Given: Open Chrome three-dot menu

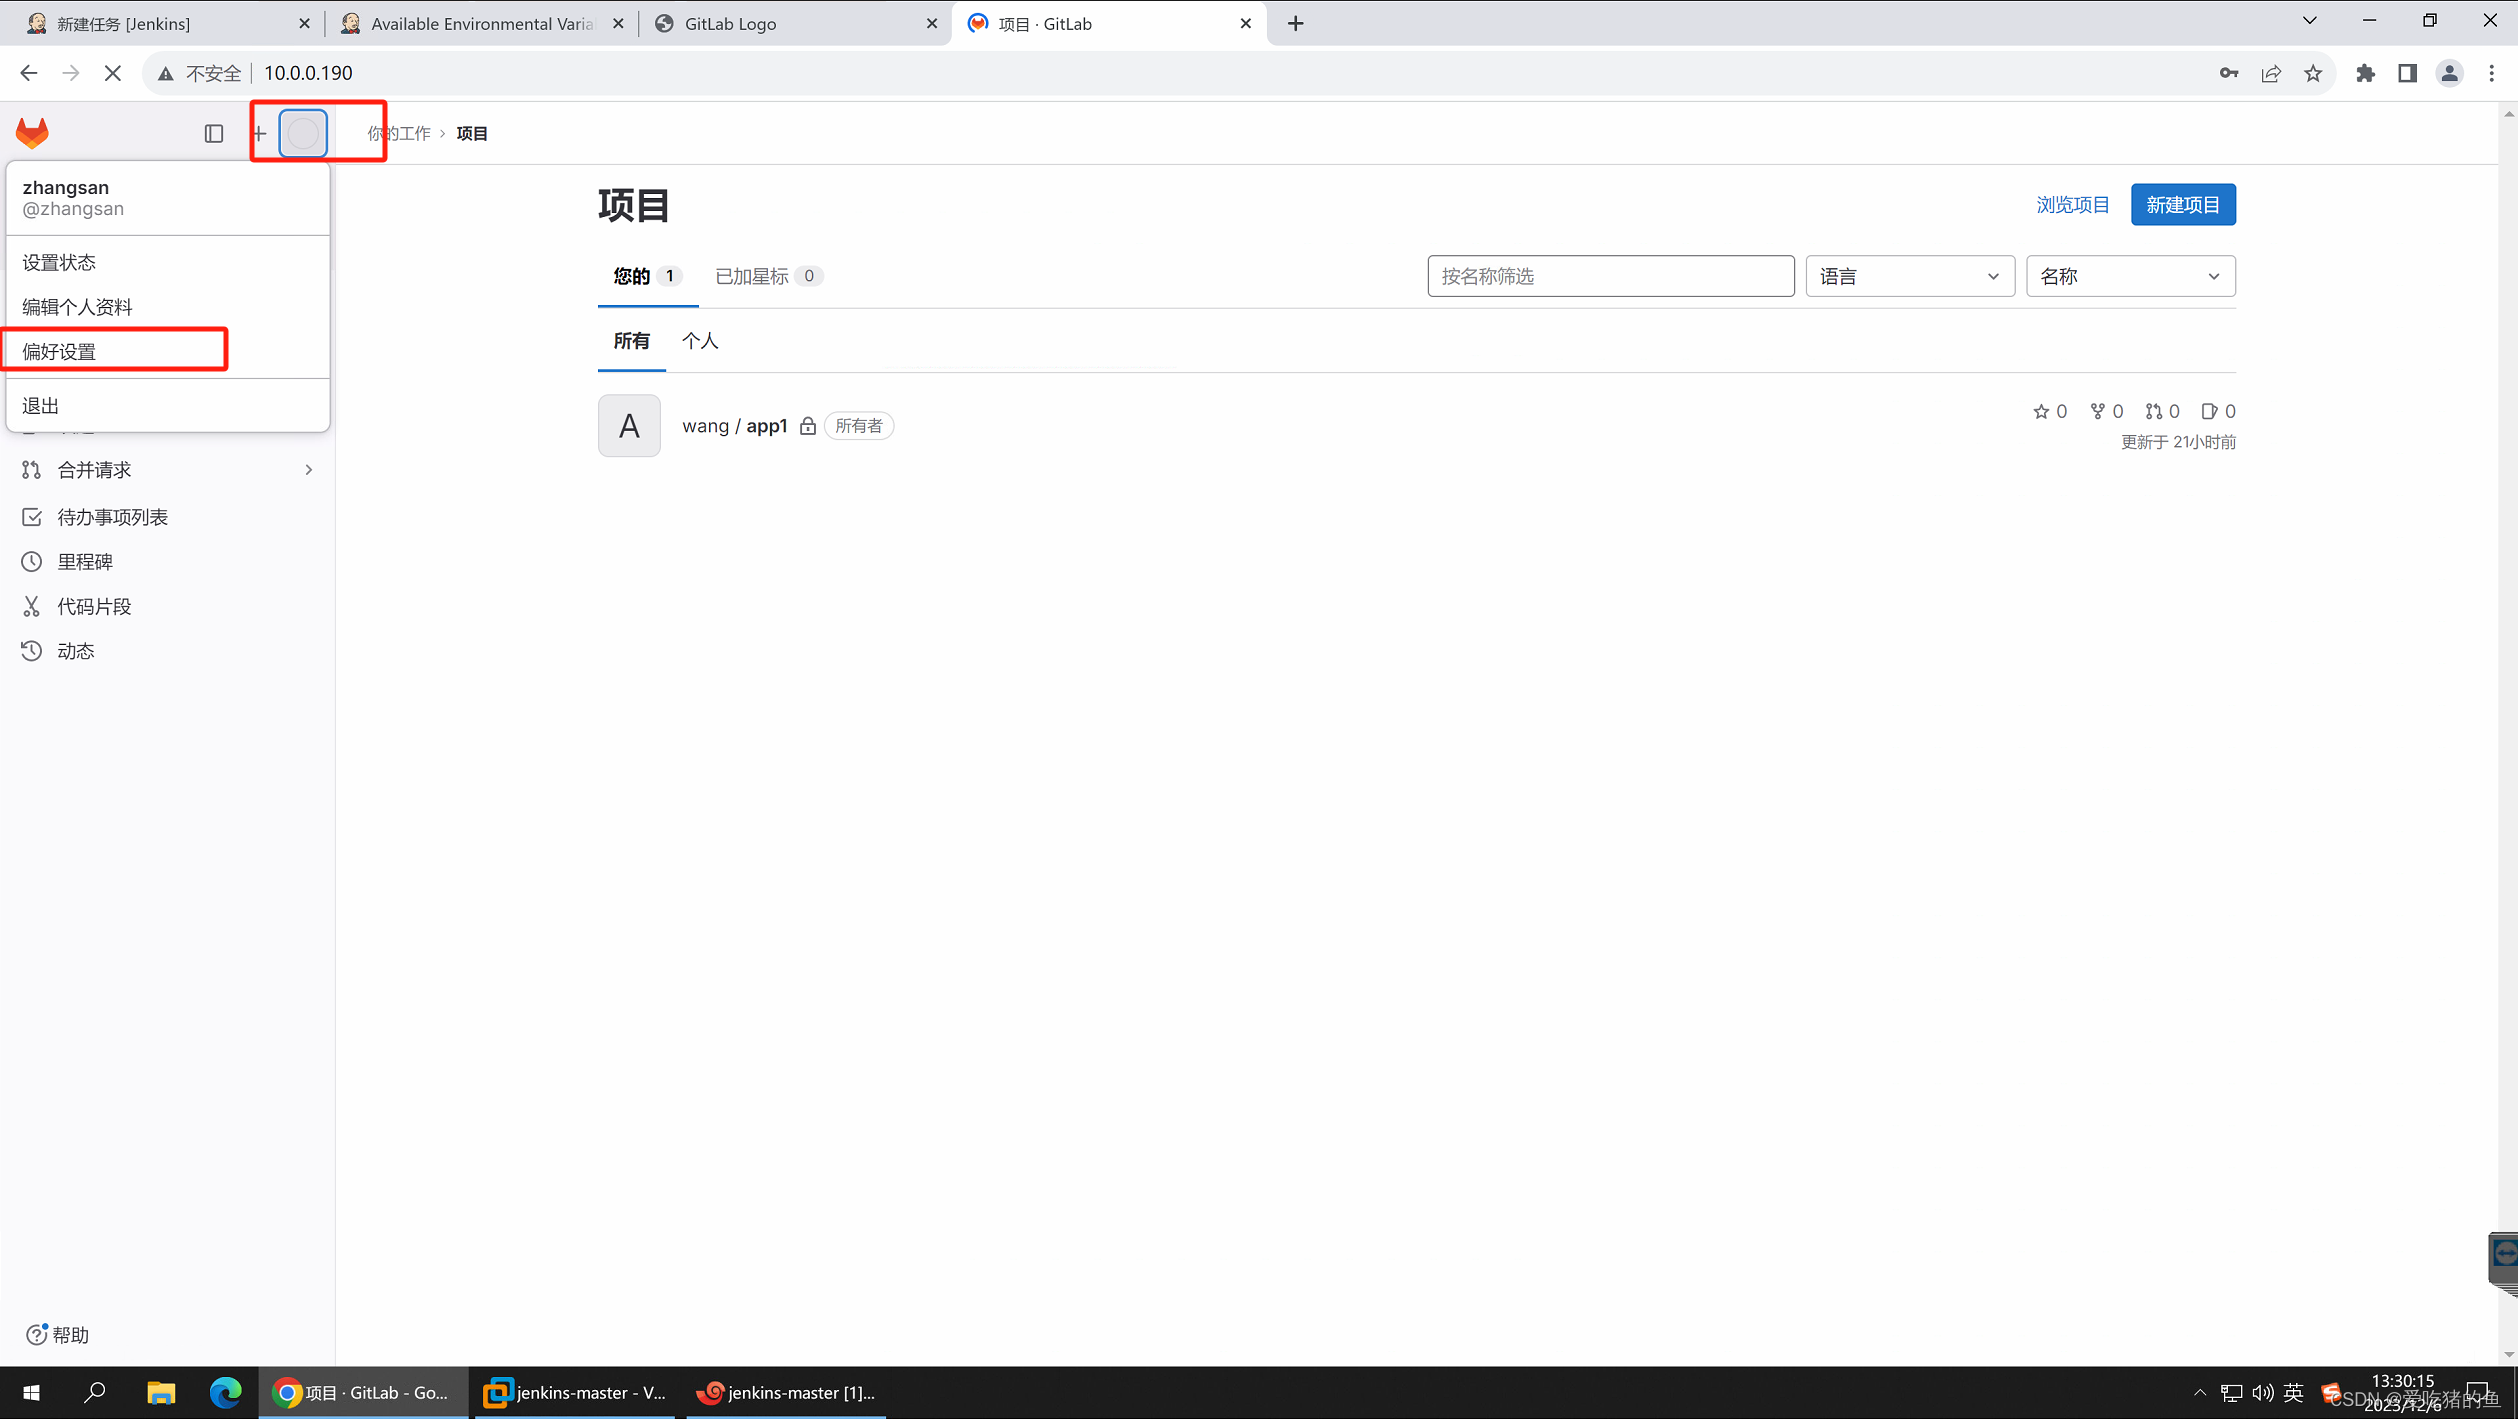Looking at the screenshot, I should tap(2491, 73).
